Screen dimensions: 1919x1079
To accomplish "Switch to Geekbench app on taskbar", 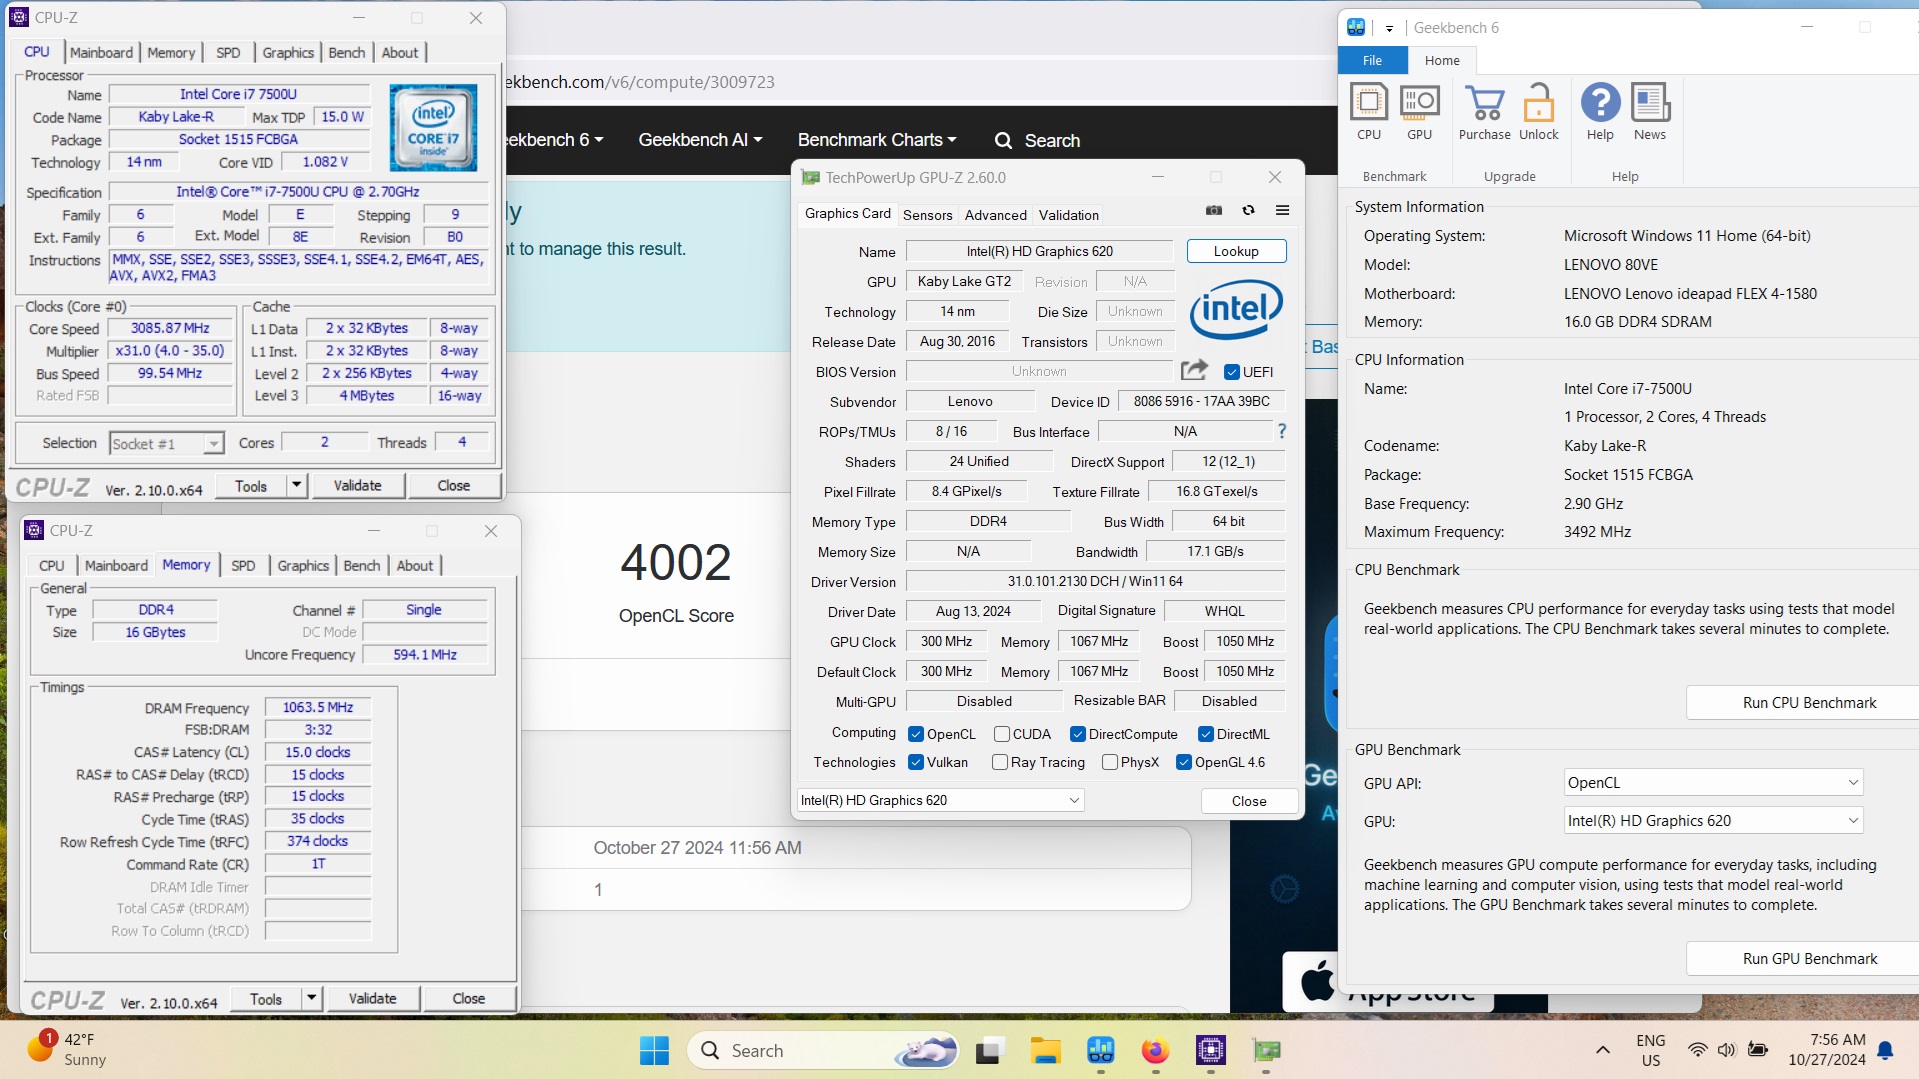I will (1100, 1050).
